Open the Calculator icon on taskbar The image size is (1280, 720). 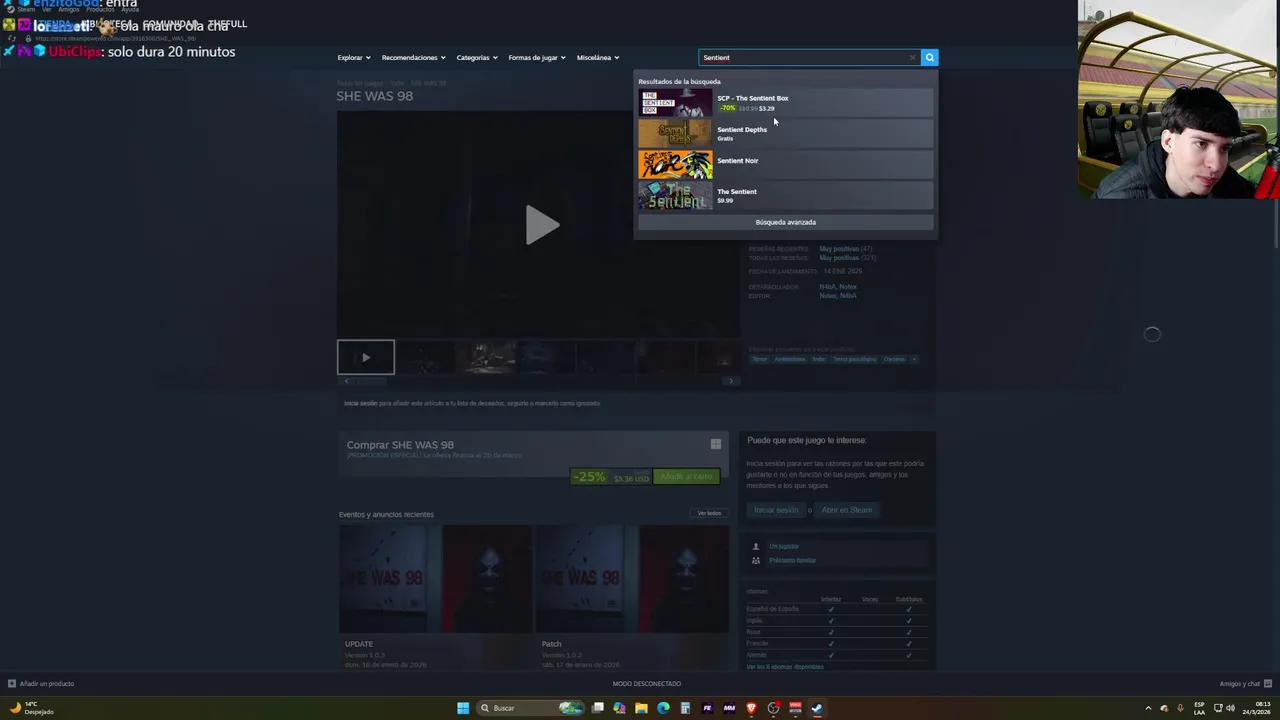(x=685, y=708)
